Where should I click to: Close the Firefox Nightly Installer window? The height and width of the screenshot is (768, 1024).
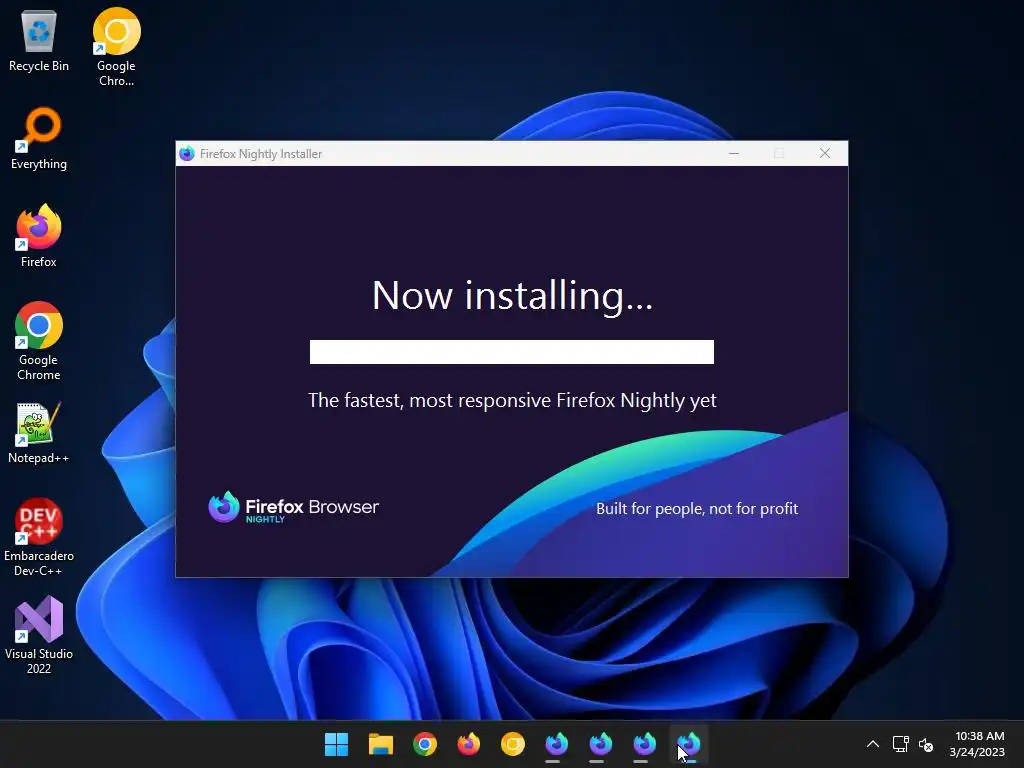click(825, 153)
